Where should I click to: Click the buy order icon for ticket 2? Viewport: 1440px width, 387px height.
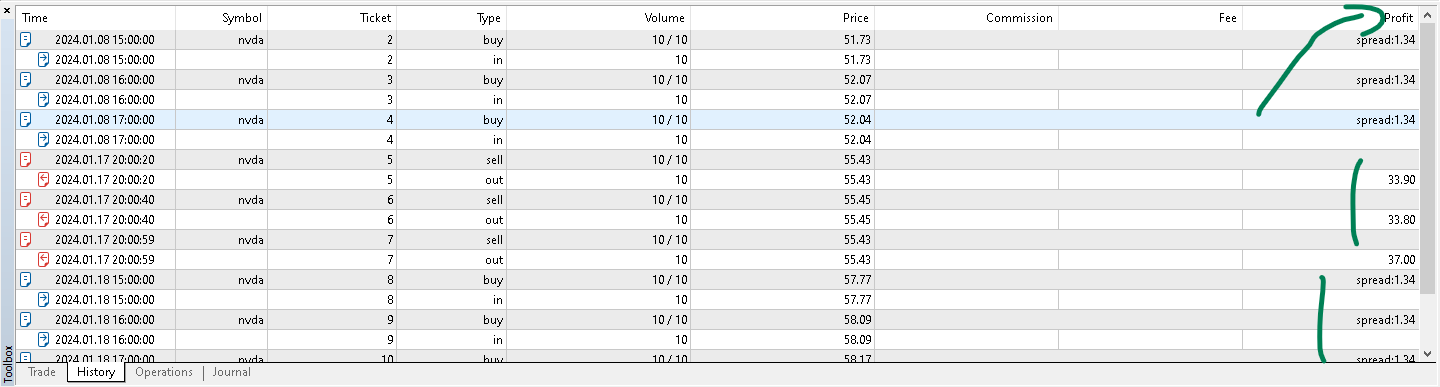tap(26, 39)
